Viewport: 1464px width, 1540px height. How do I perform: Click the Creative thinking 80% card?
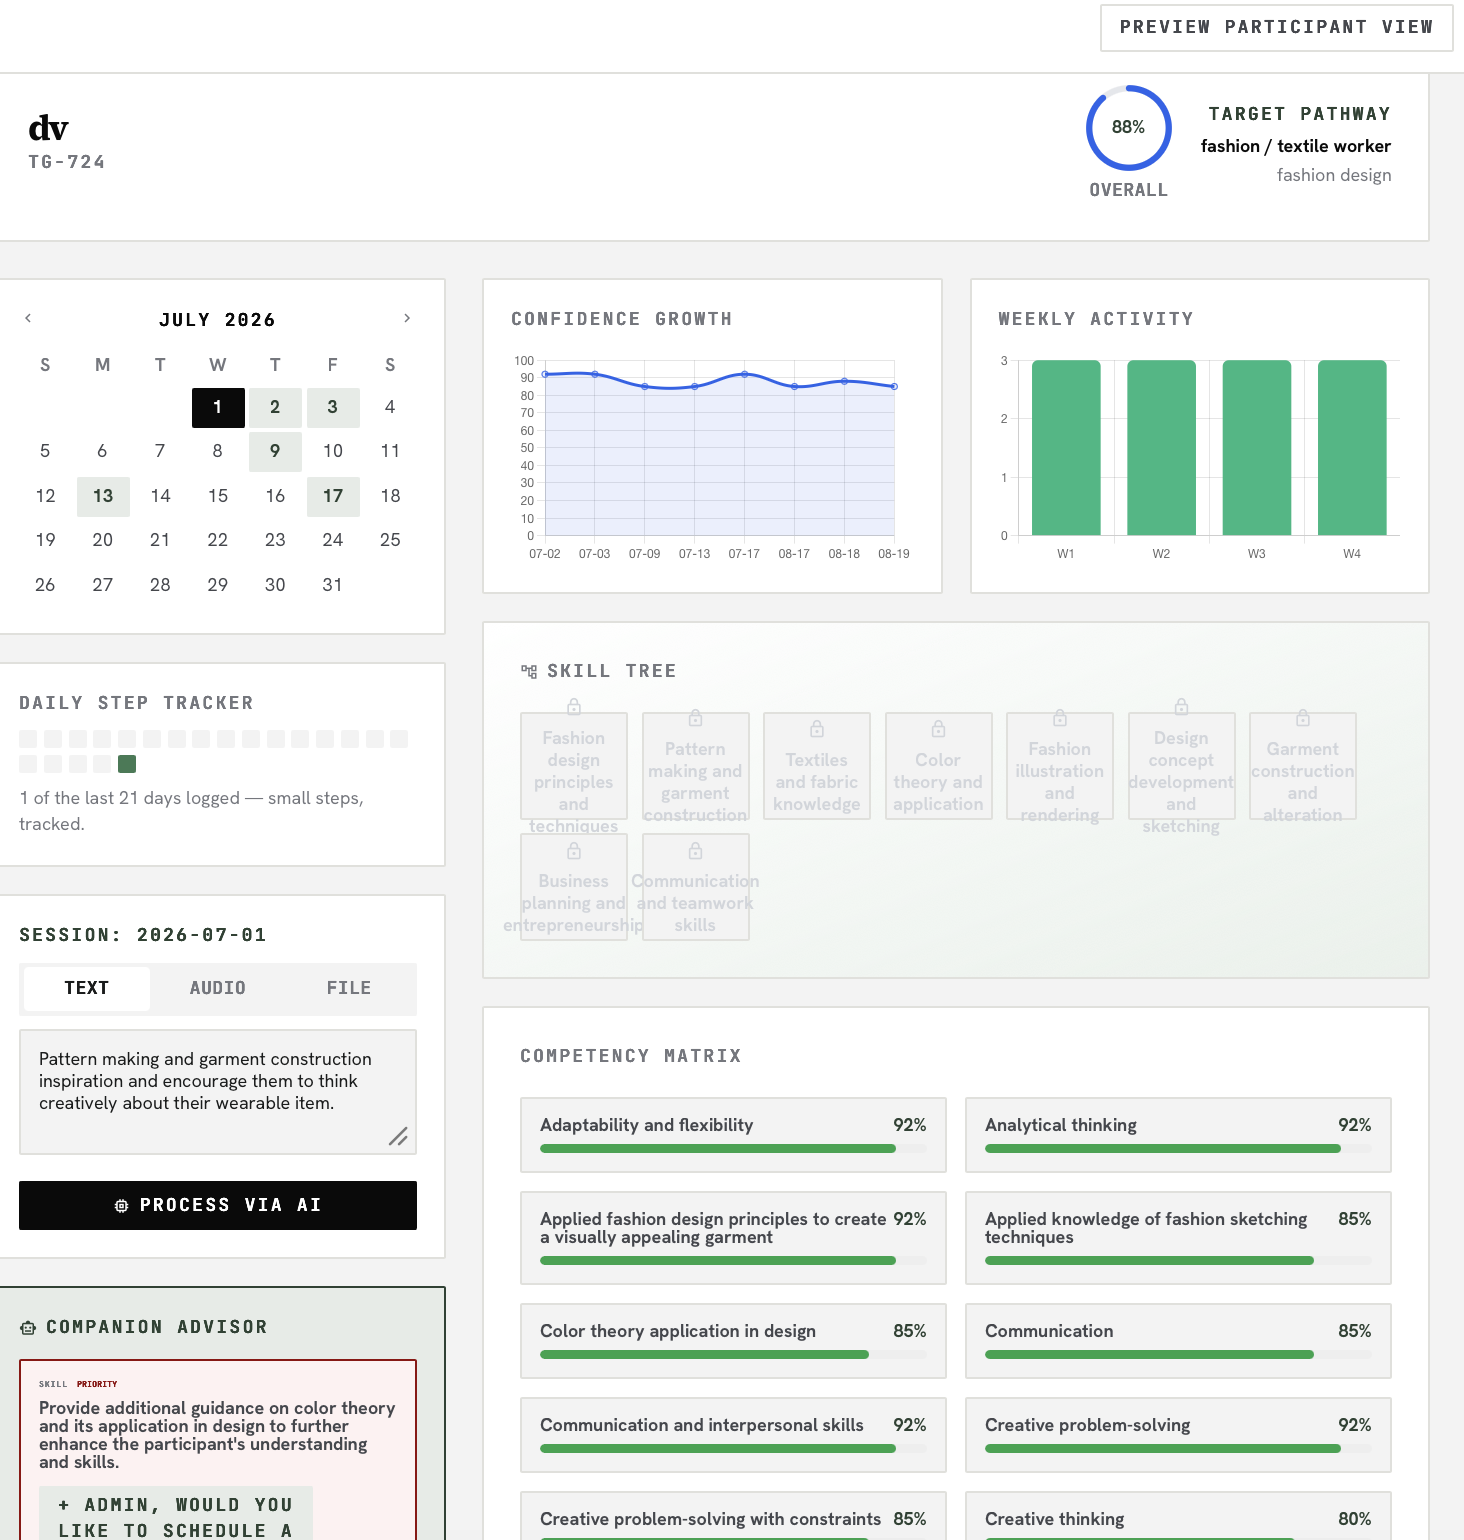coord(1178,1517)
